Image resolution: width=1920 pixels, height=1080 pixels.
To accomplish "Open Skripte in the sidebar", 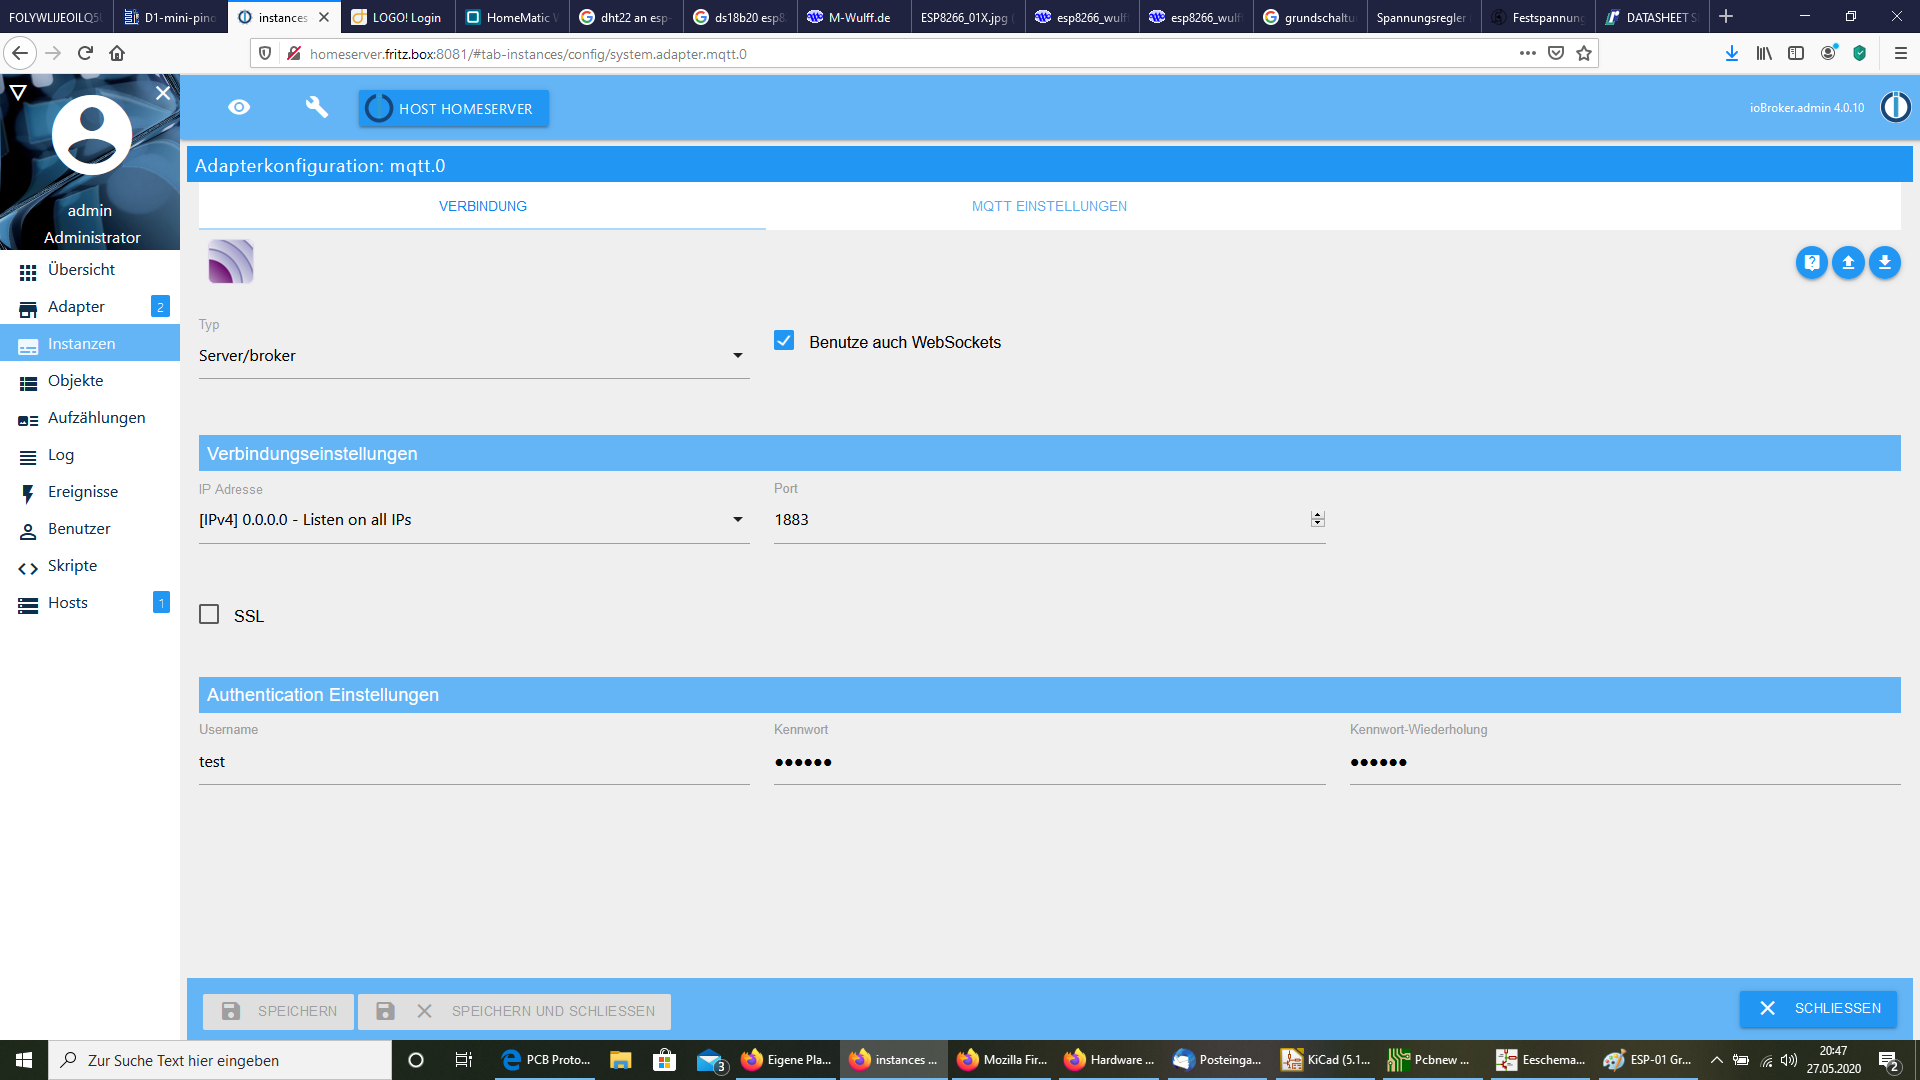I will (72, 566).
